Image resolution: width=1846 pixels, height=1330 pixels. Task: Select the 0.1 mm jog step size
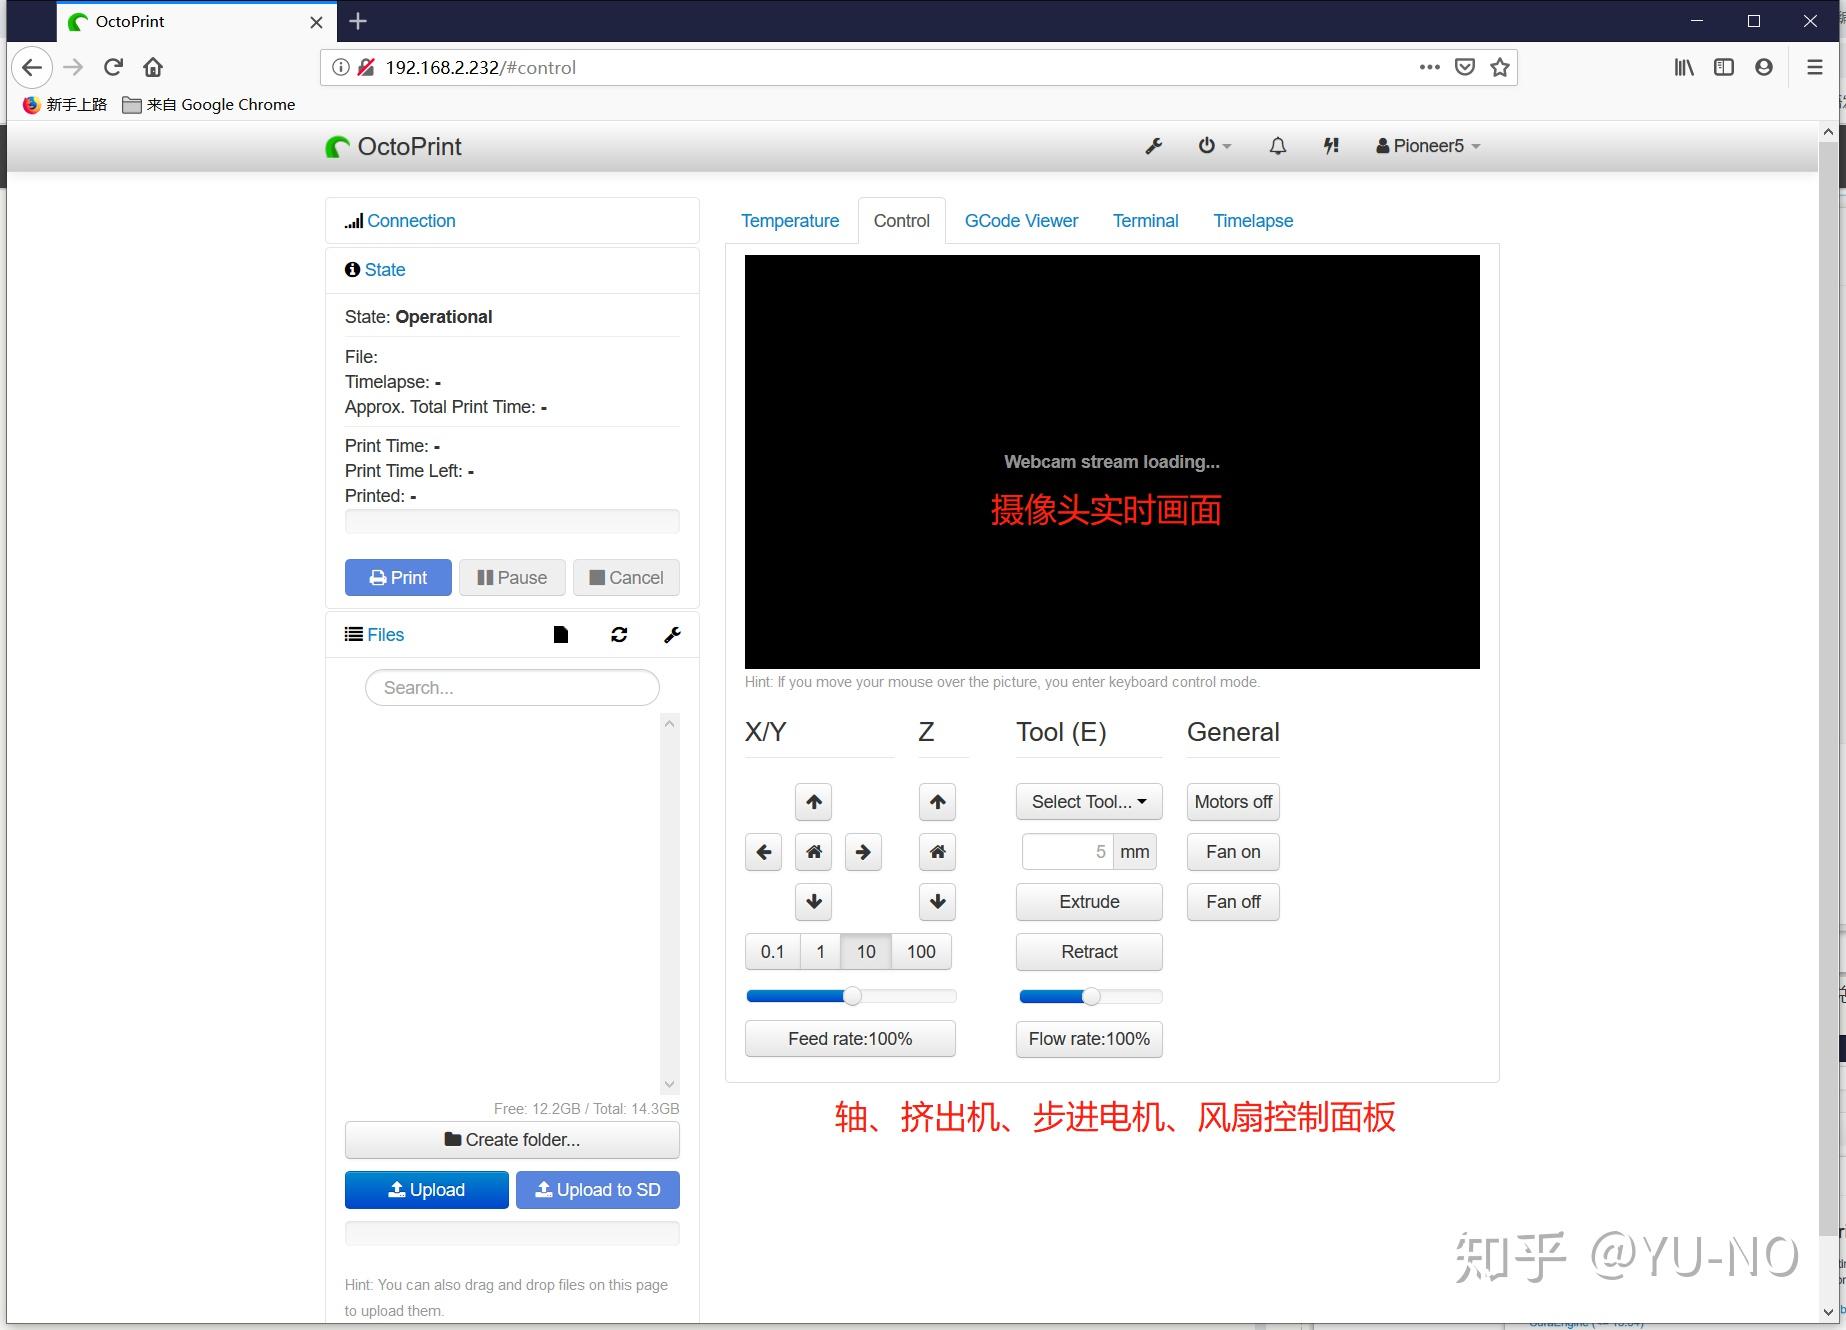tap(772, 951)
